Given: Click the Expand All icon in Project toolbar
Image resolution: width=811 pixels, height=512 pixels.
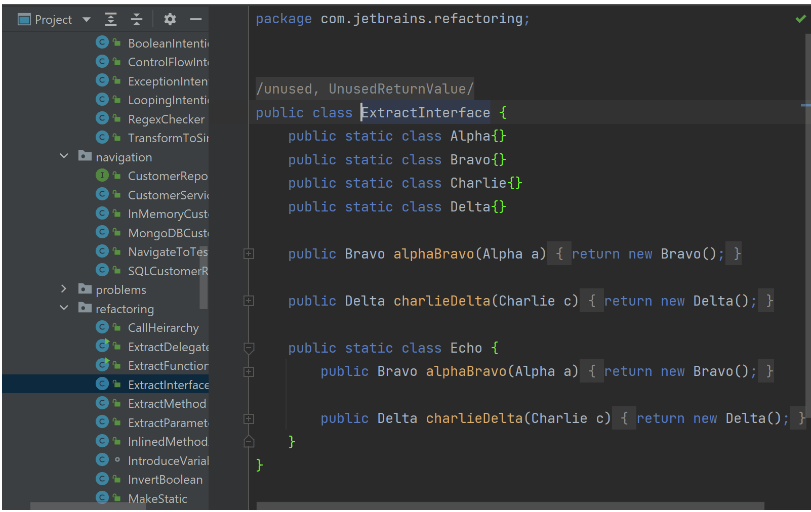Looking at the screenshot, I should point(111,20).
